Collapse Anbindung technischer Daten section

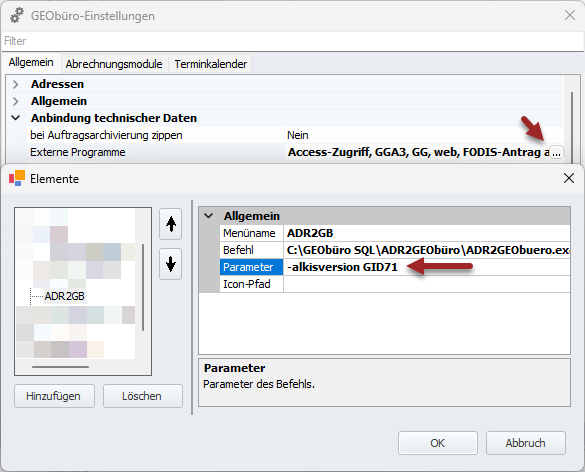pos(15,118)
